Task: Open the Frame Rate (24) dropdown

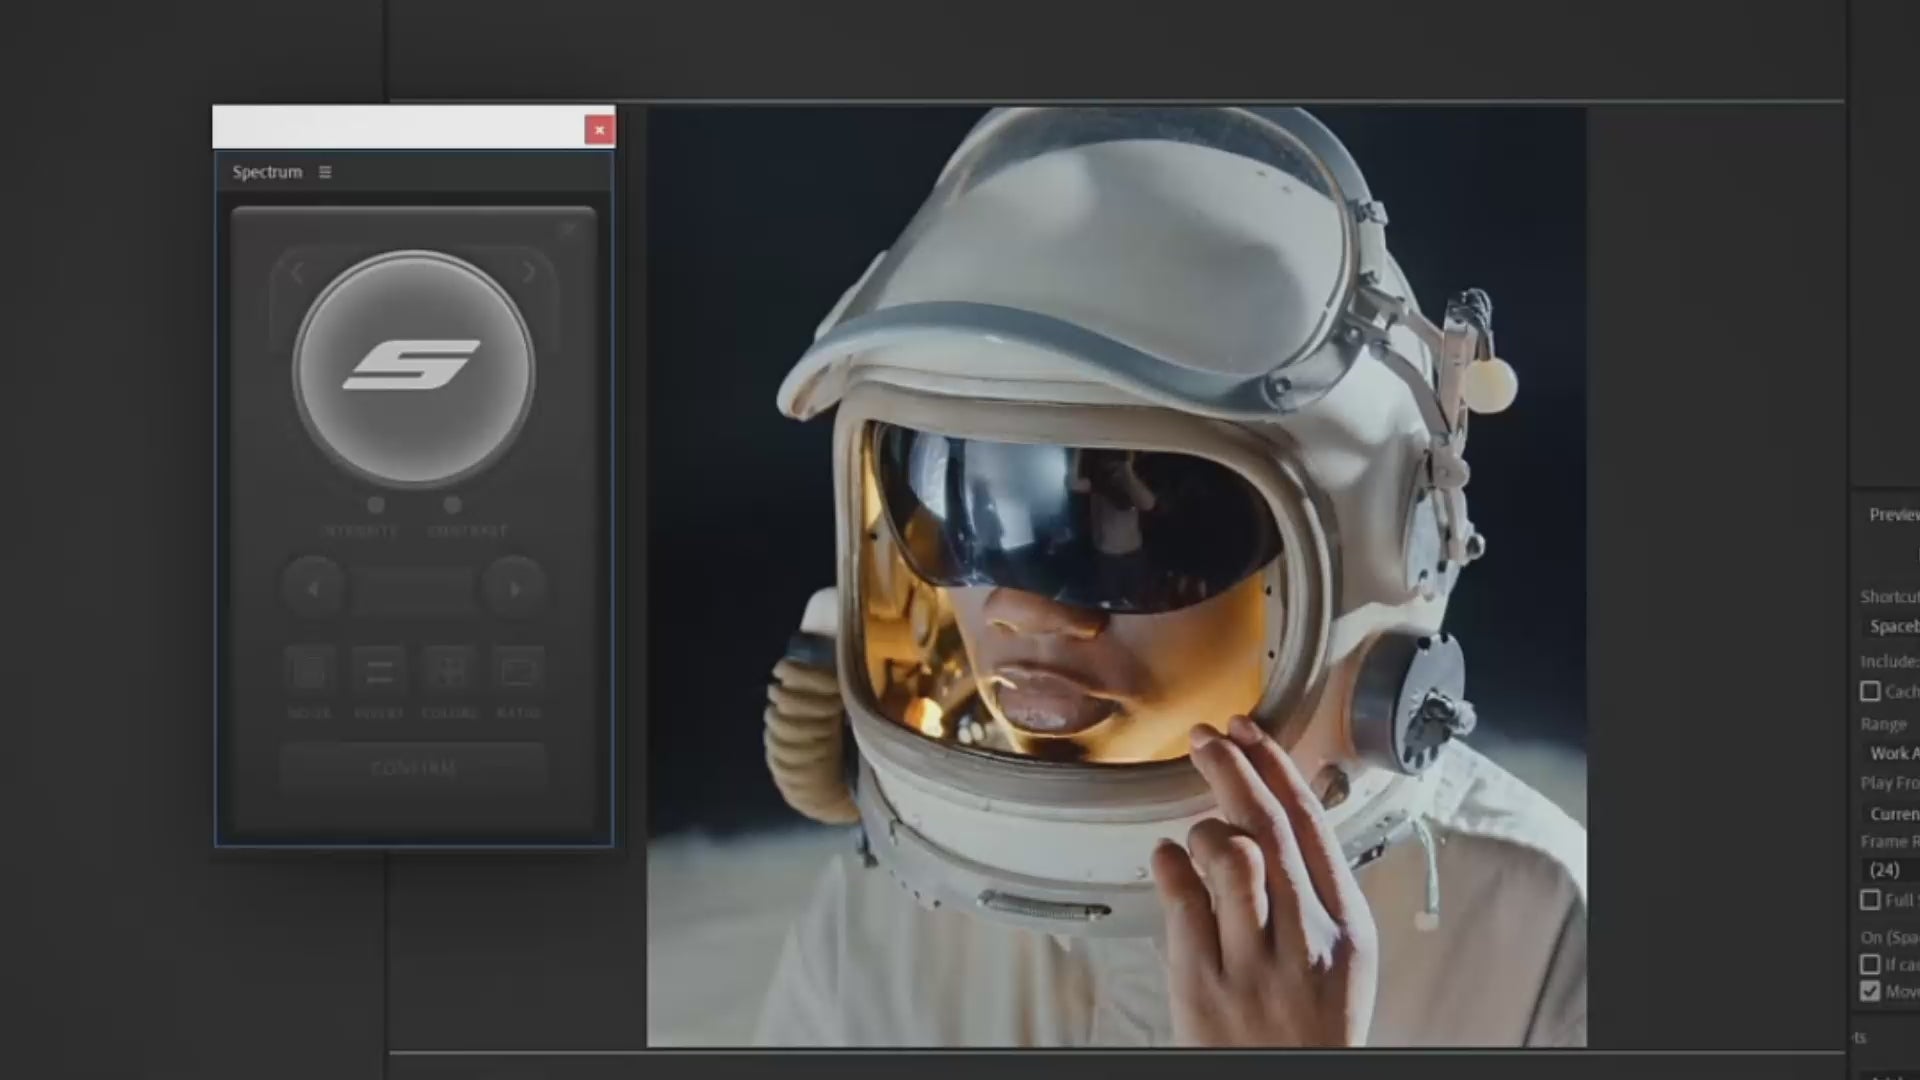Action: [1888, 870]
